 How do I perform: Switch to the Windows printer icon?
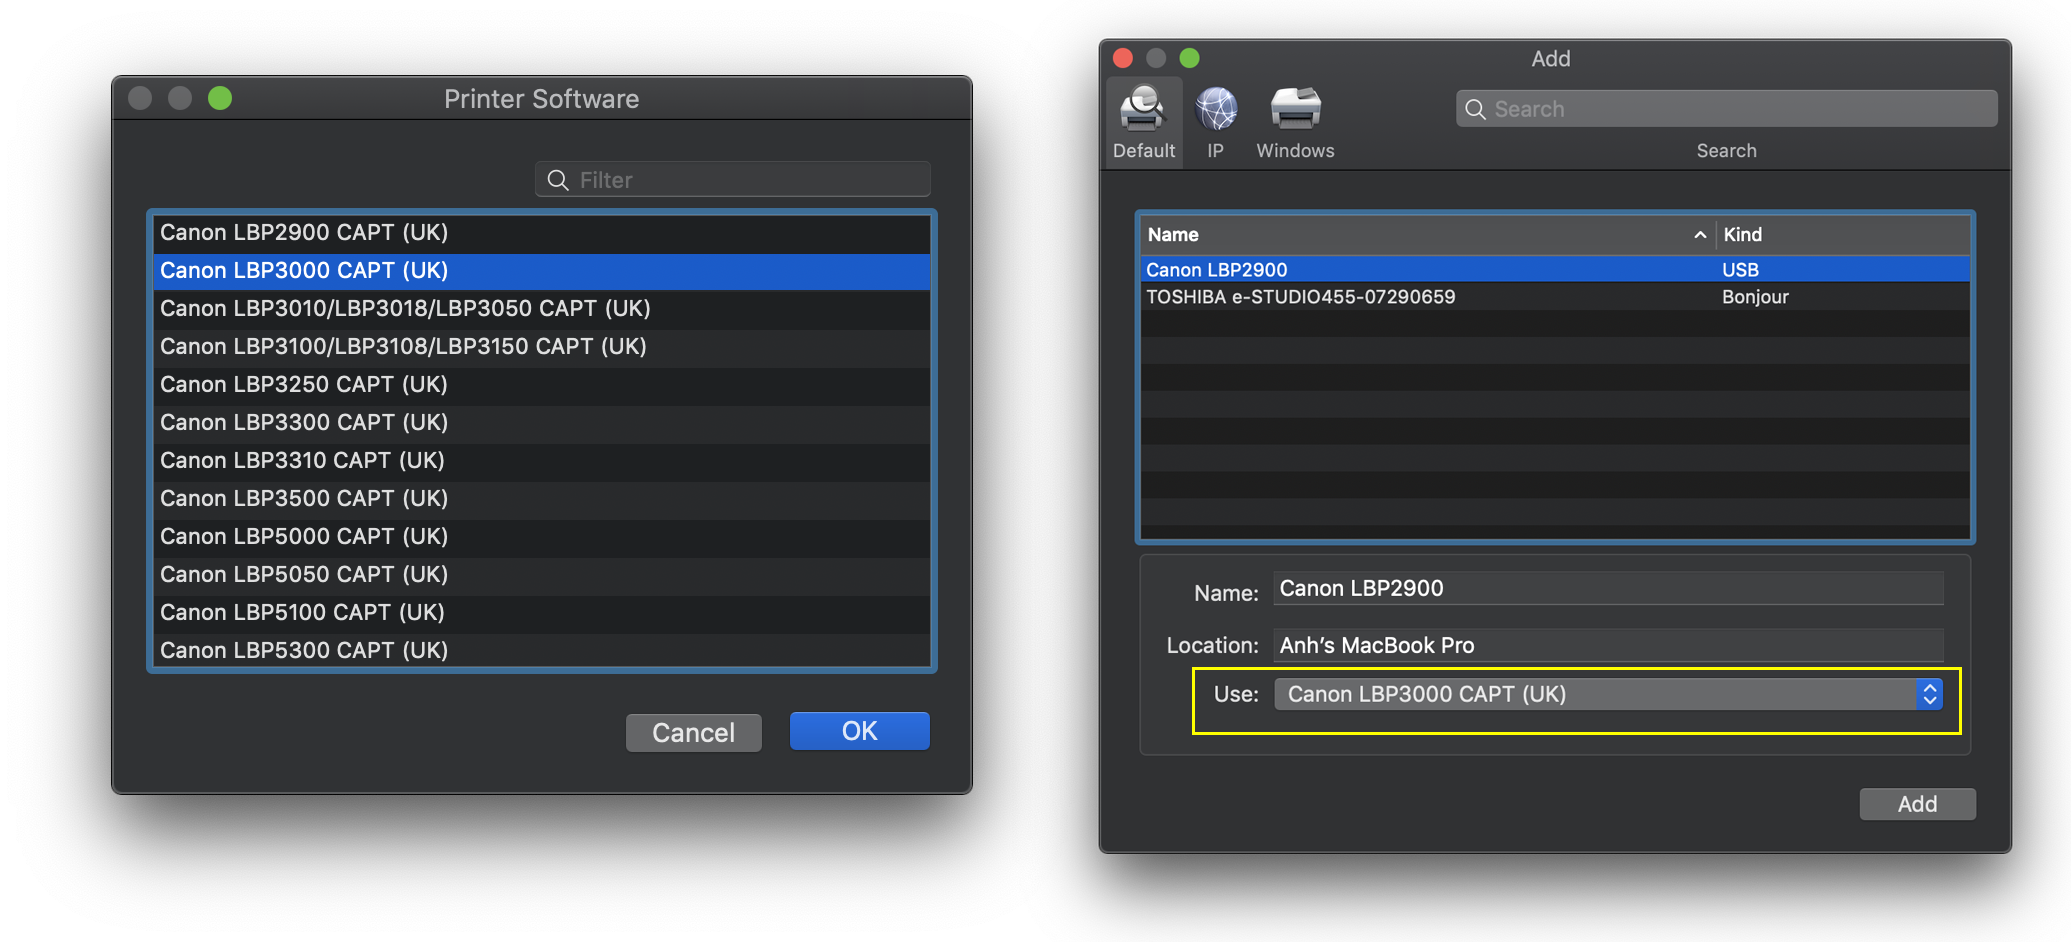coord(1295,110)
